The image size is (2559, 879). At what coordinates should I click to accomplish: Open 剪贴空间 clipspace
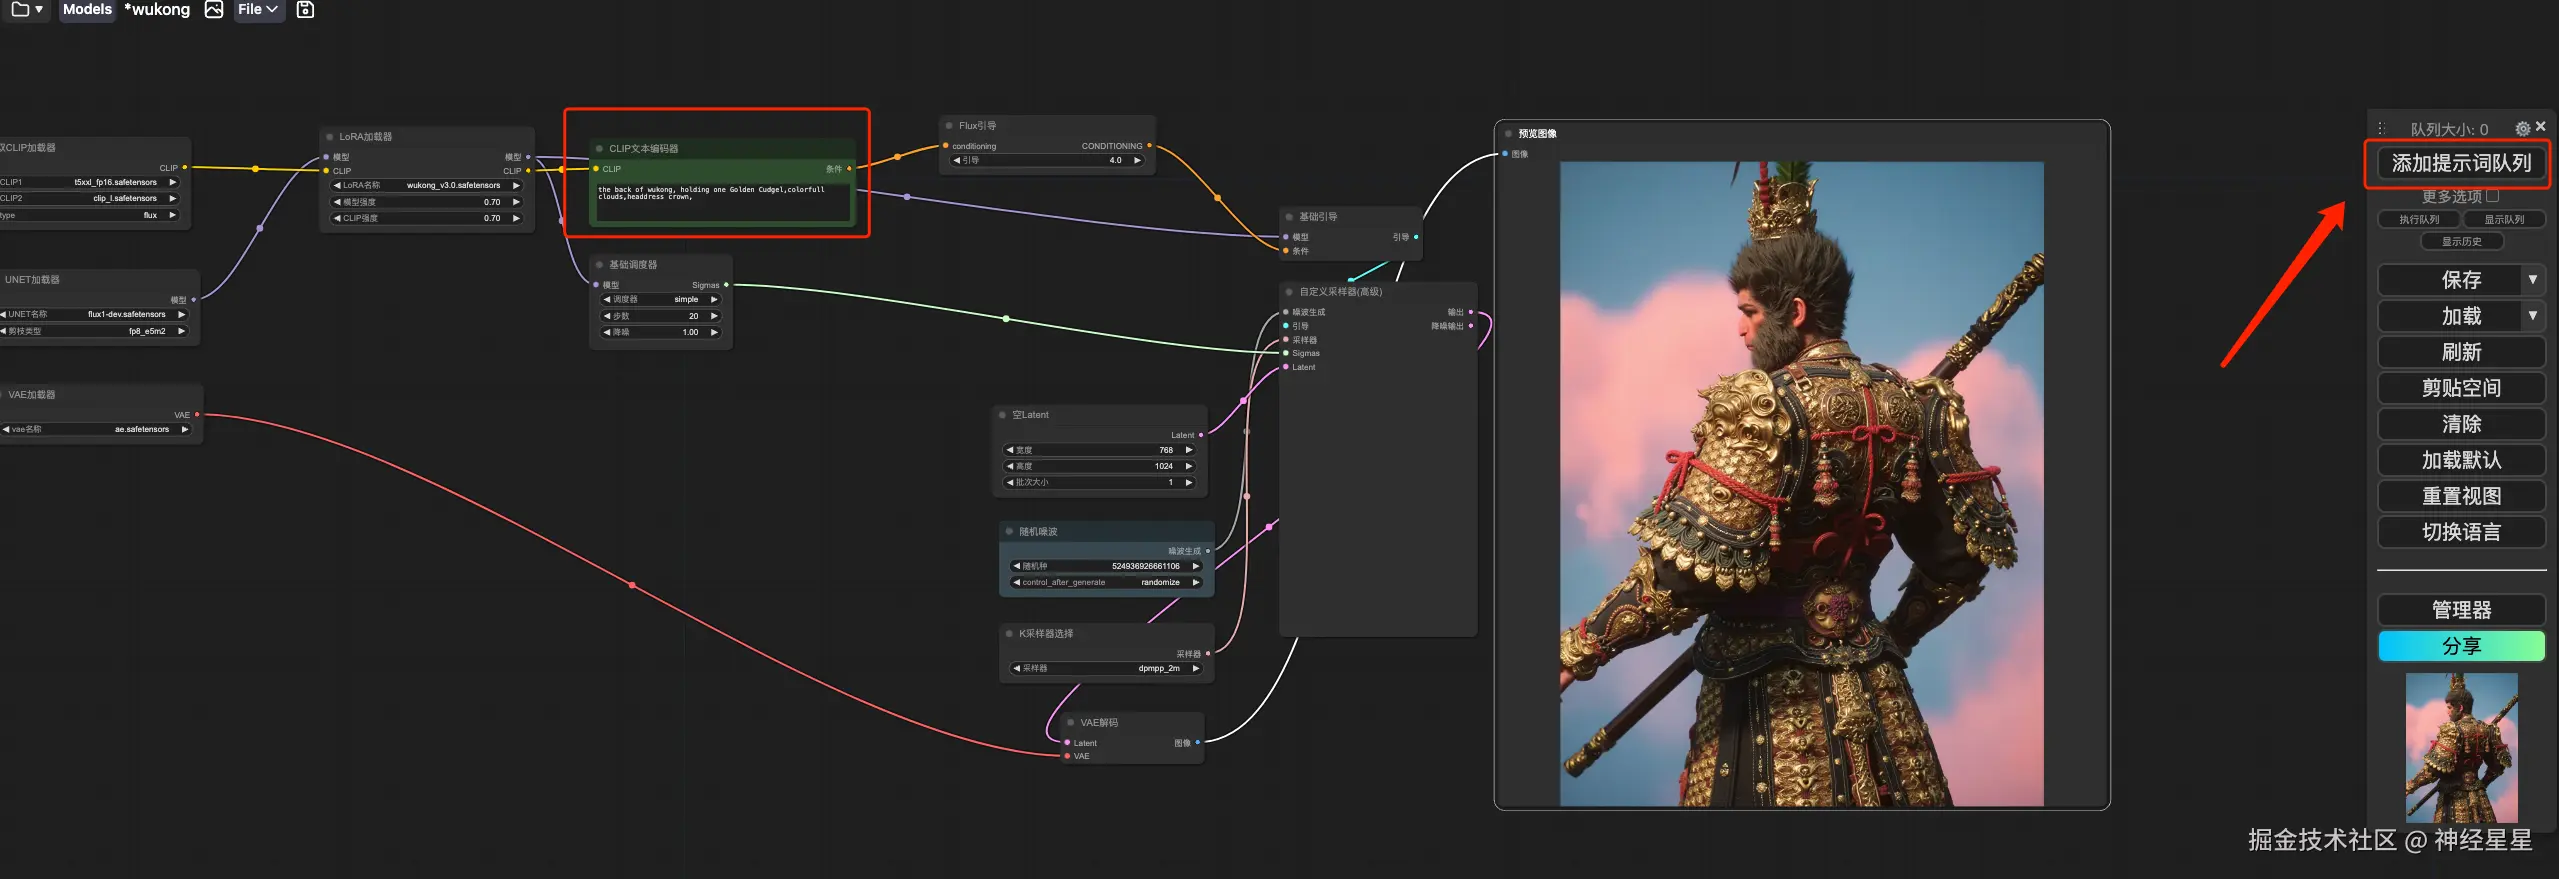pos(2461,388)
